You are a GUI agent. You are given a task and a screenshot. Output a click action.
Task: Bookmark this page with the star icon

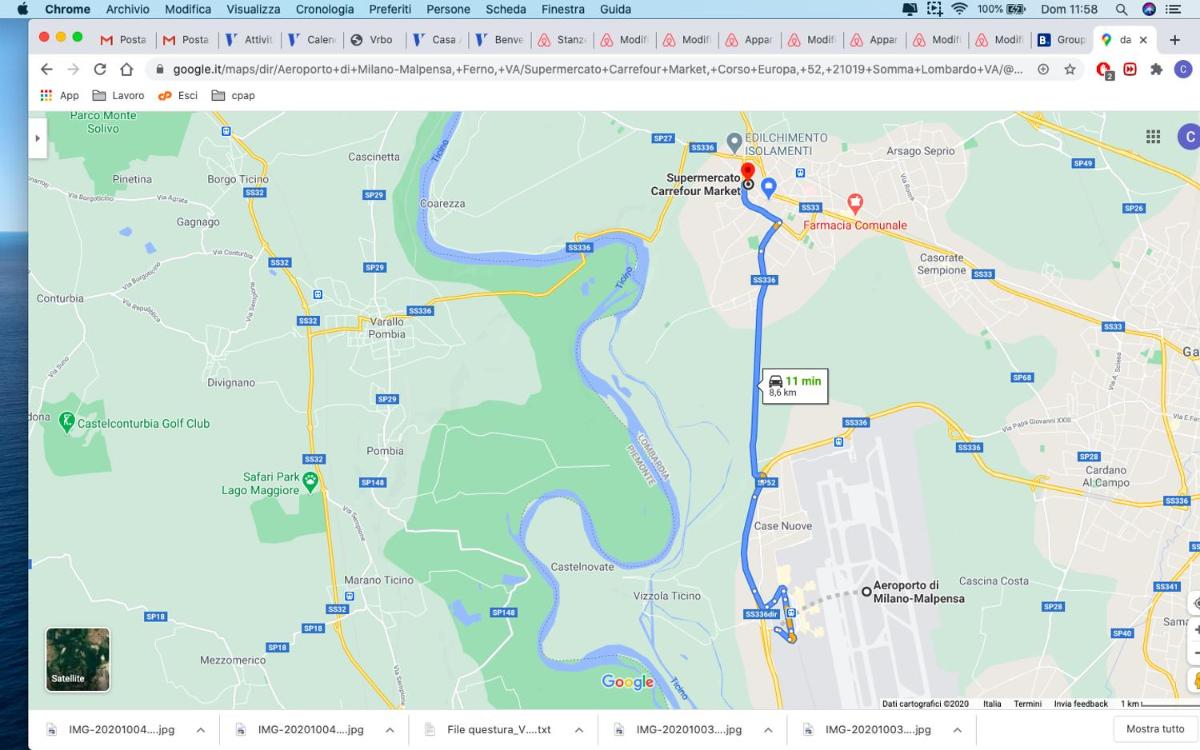pos(1070,69)
